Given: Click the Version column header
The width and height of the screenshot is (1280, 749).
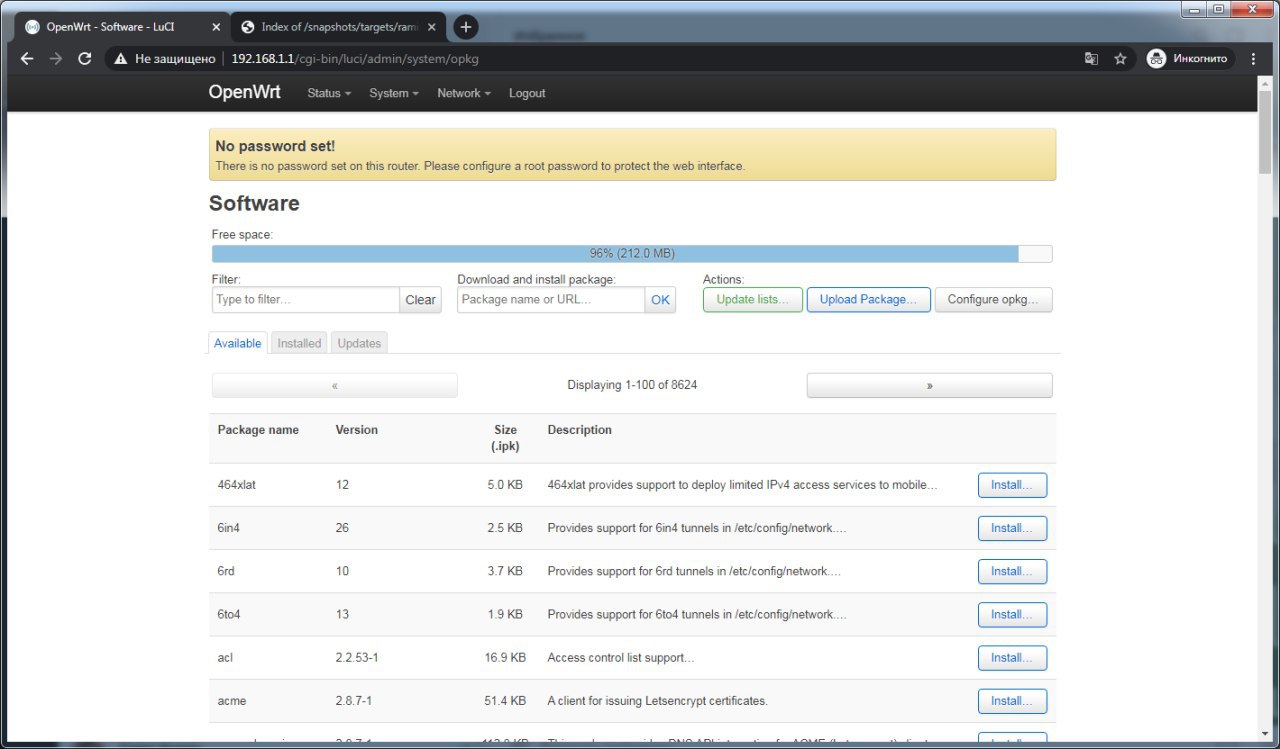Looking at the screenshot, I should click(x=357, y=430).
